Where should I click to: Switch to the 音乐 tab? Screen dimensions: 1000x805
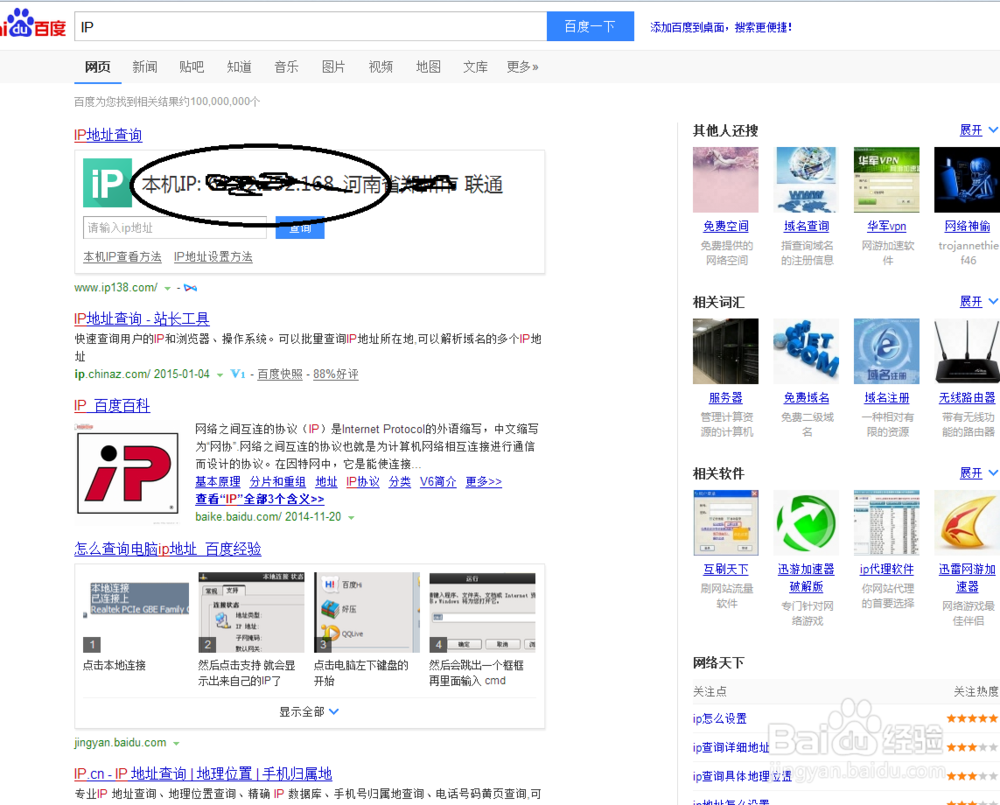tap(286, 66)
